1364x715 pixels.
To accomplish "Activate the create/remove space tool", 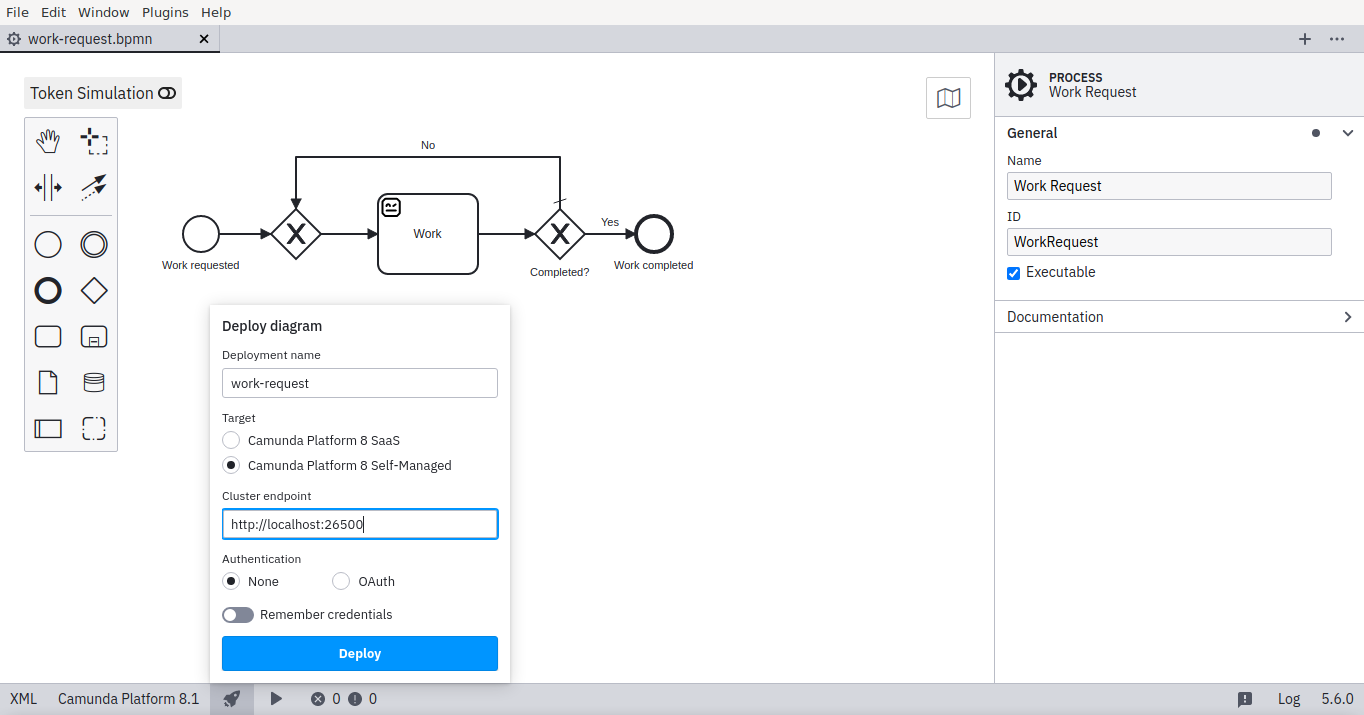I will coord(48,187).
